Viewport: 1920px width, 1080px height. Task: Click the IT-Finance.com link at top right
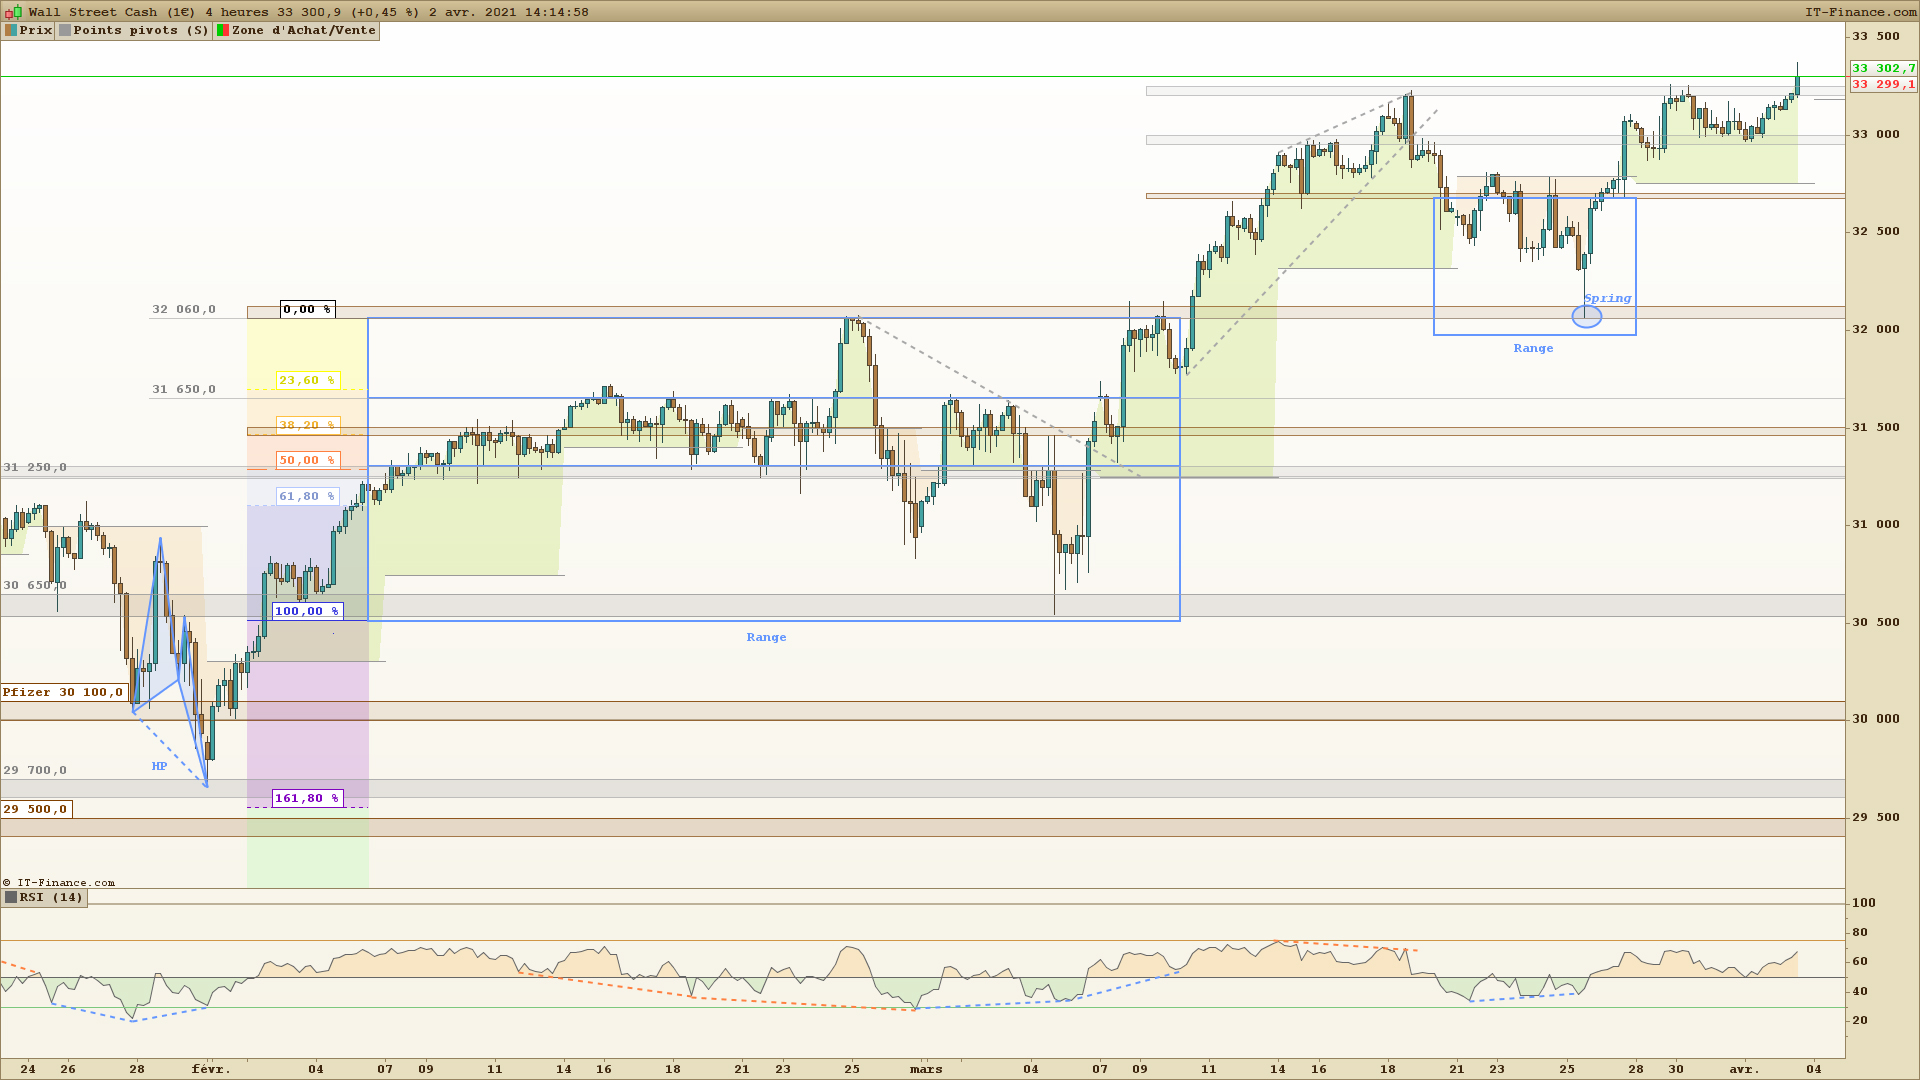[1860, 12]
